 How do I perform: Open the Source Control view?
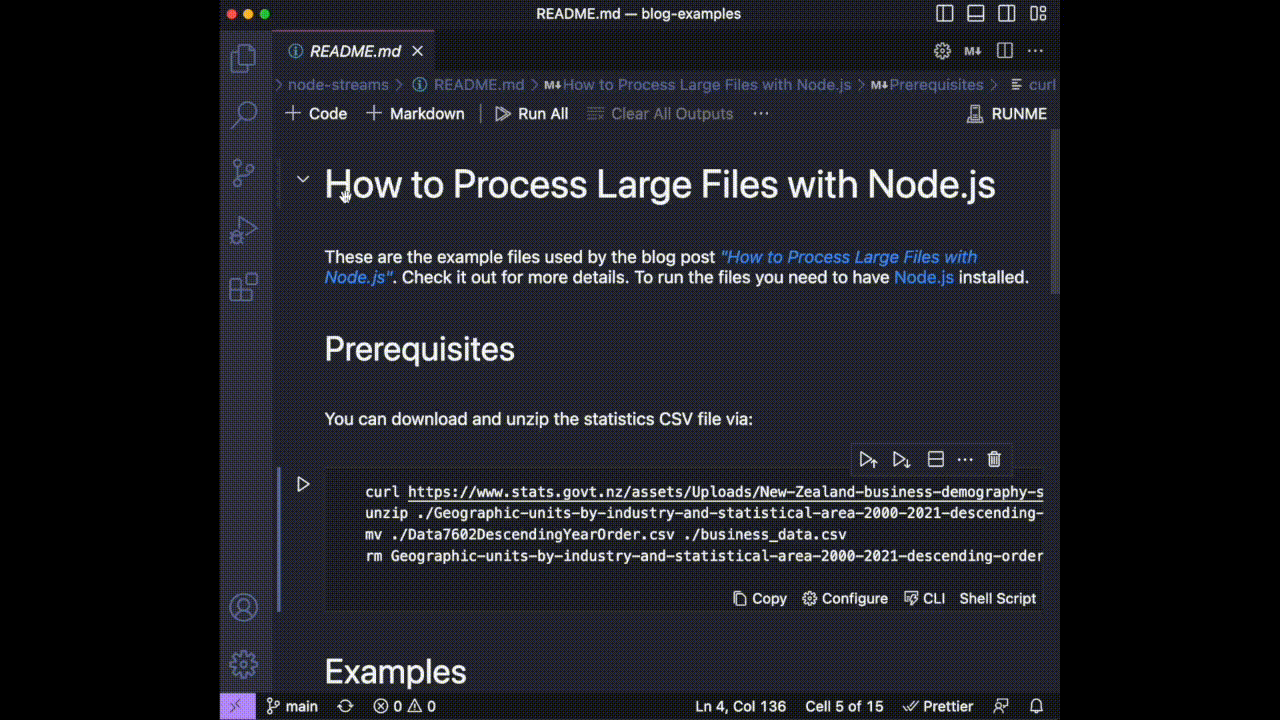(244, 173)
